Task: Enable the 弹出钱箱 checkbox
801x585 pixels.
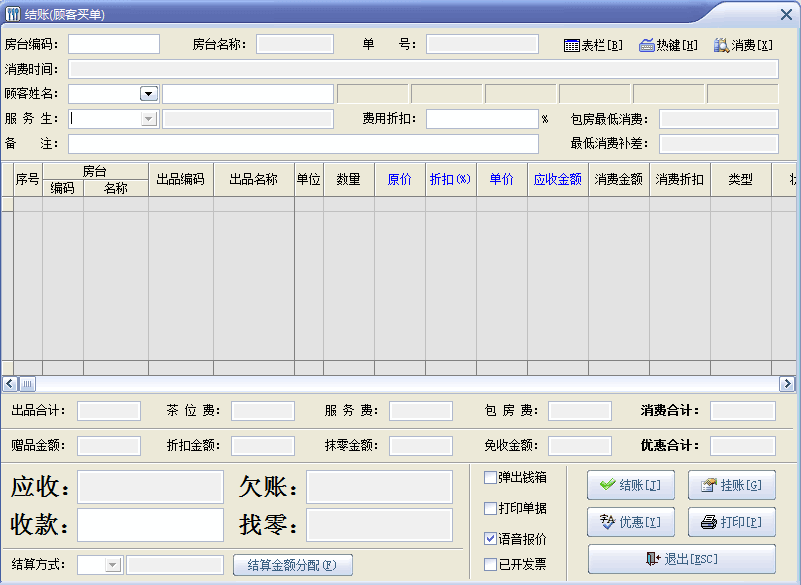Action: click(490, 477)
